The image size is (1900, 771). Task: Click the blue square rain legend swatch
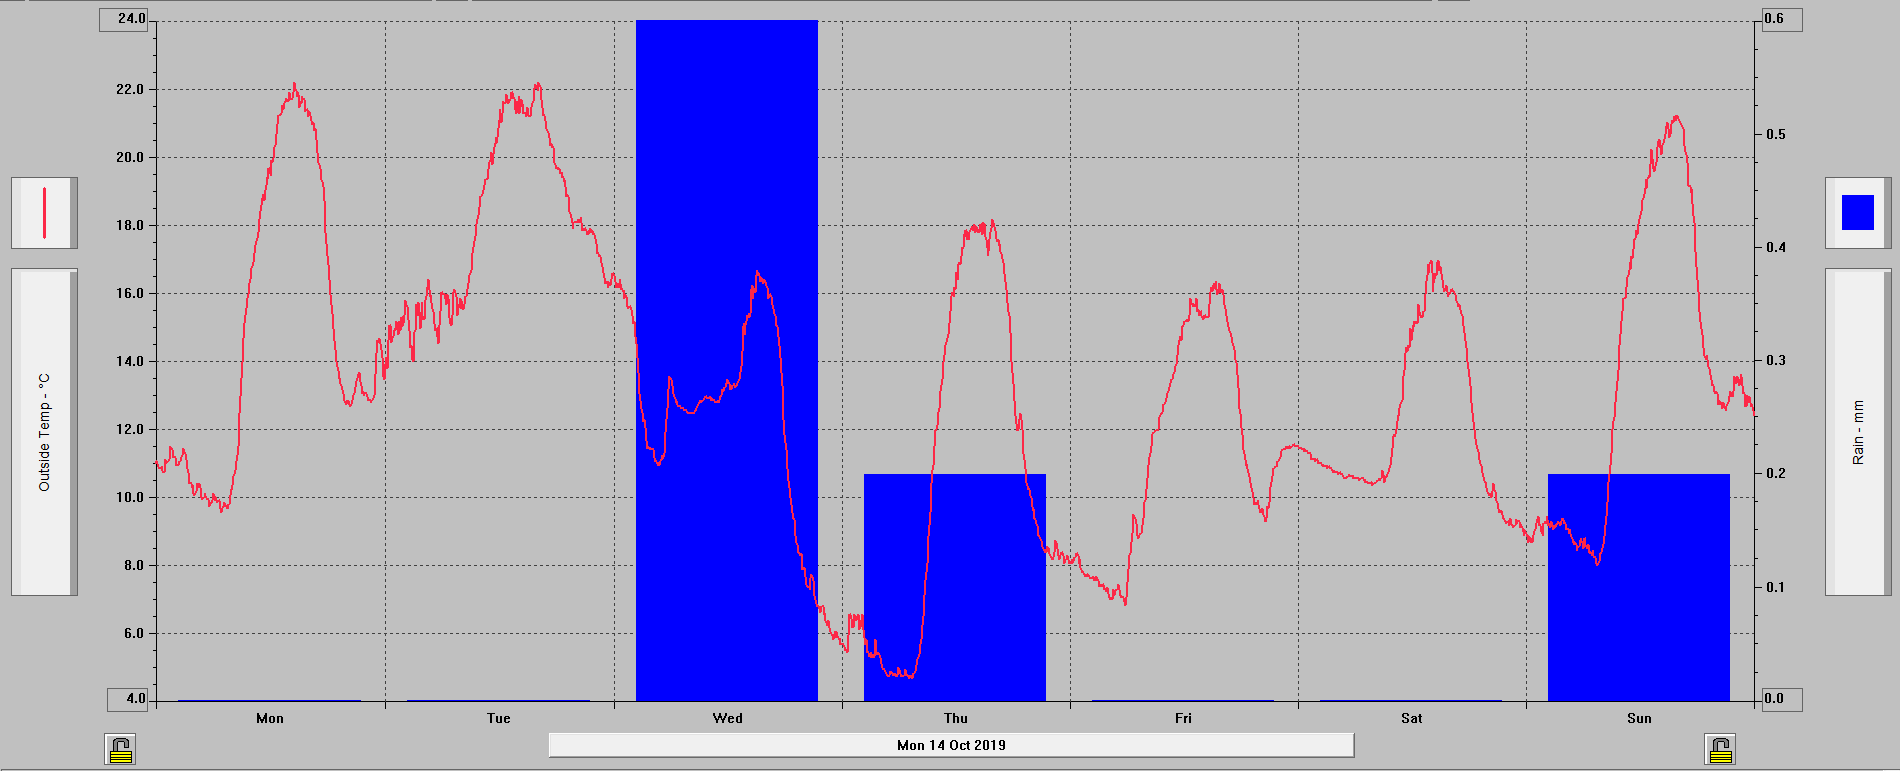pyautogui.click(x=1857, y=213)
